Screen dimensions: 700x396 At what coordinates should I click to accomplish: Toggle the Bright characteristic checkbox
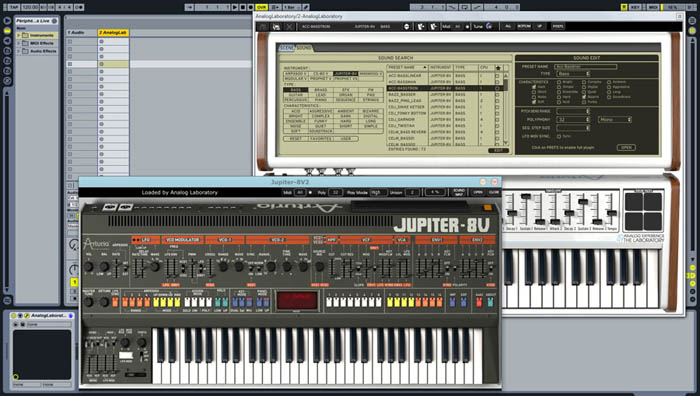click(x=559, y=82)
